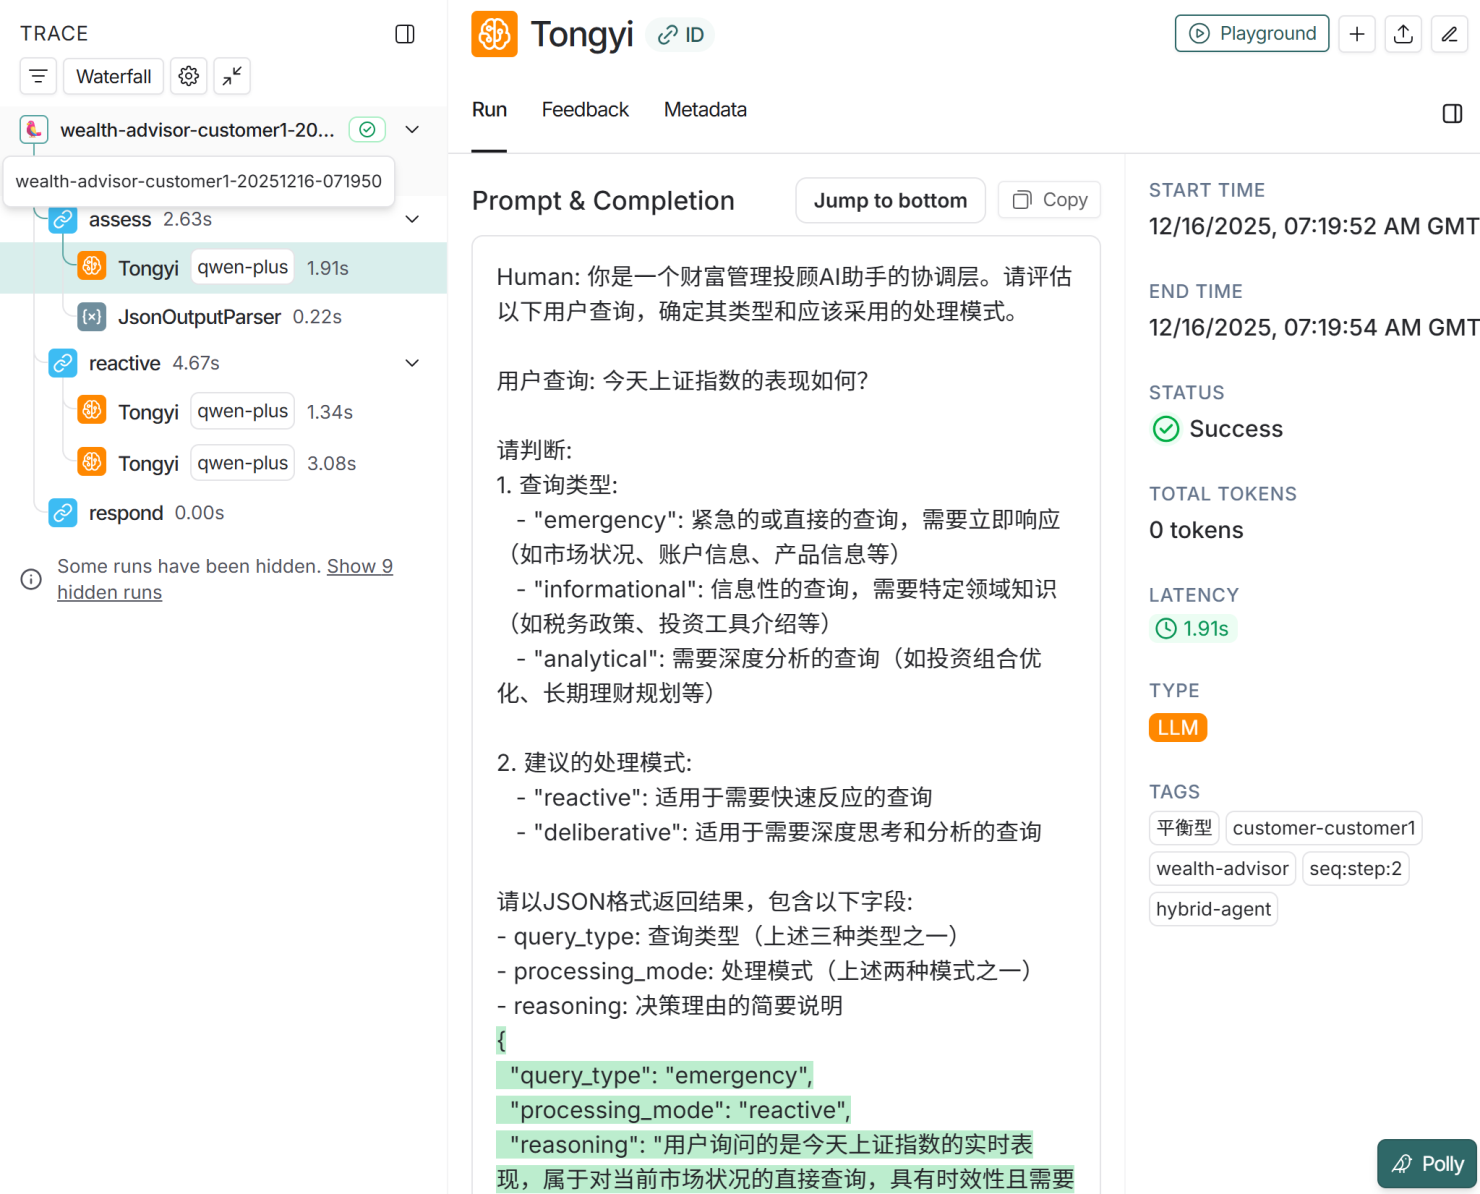Click the hybrid-agent tag
The width and height of the screenshot is (1480, 1194).
1213,909
